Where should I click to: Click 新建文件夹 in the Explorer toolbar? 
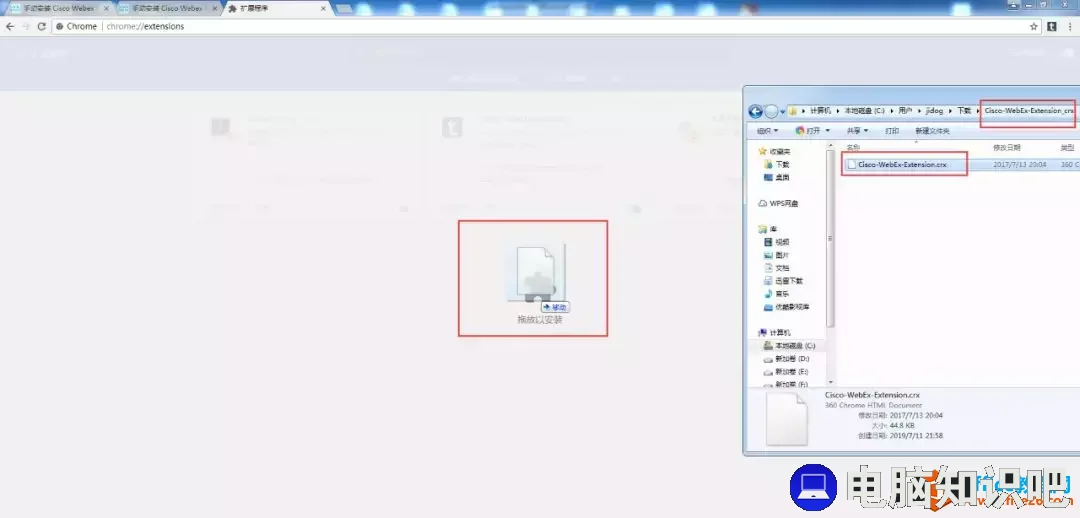point(932,130)
